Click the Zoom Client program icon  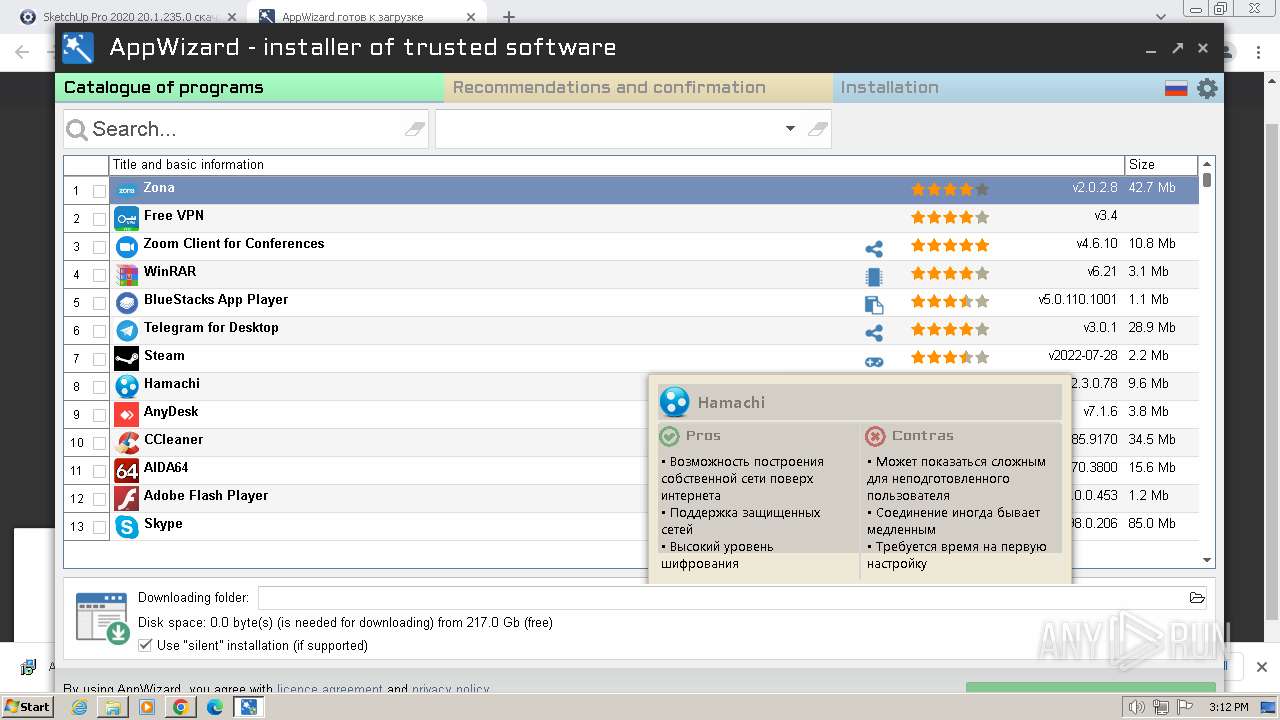126,246
